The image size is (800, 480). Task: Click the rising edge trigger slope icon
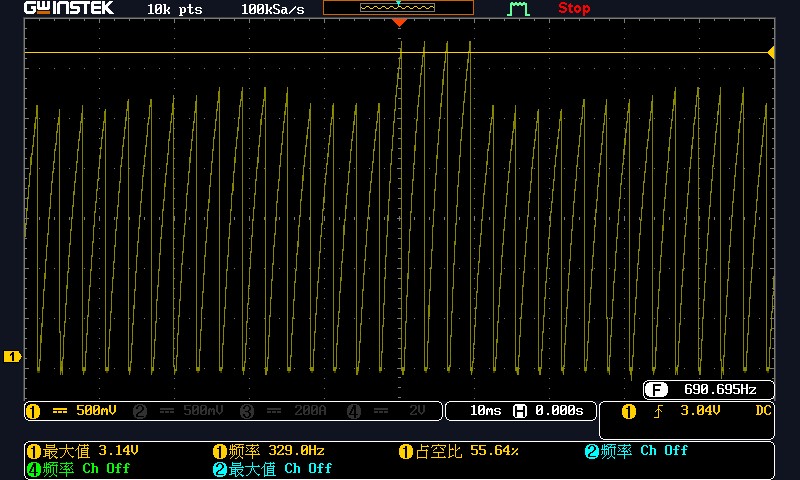click(x=659, y=411)
